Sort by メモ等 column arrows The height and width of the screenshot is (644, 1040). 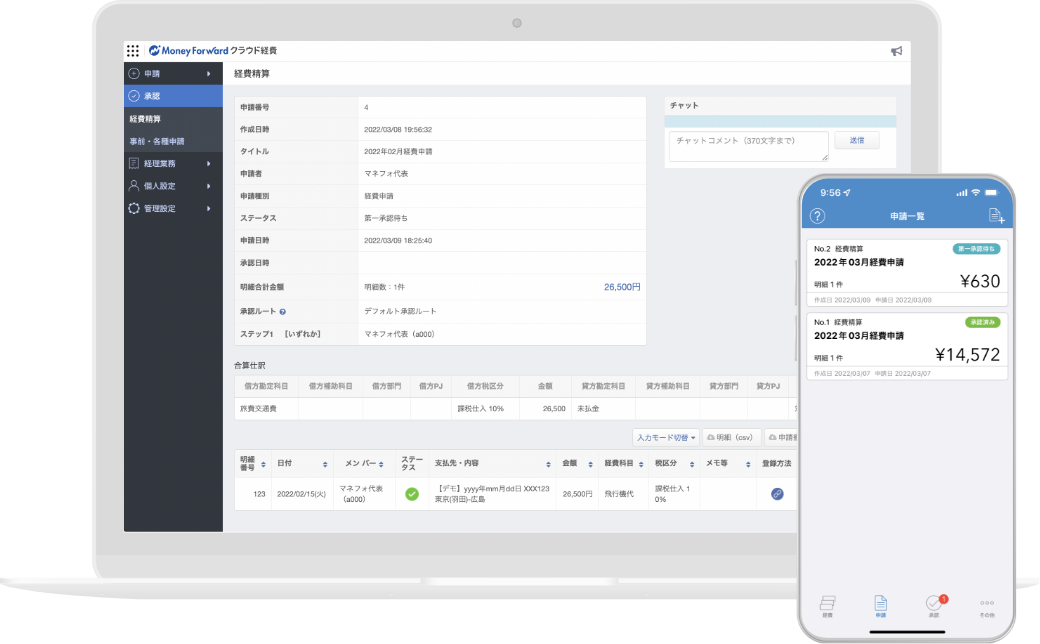[x=748, y=464]
